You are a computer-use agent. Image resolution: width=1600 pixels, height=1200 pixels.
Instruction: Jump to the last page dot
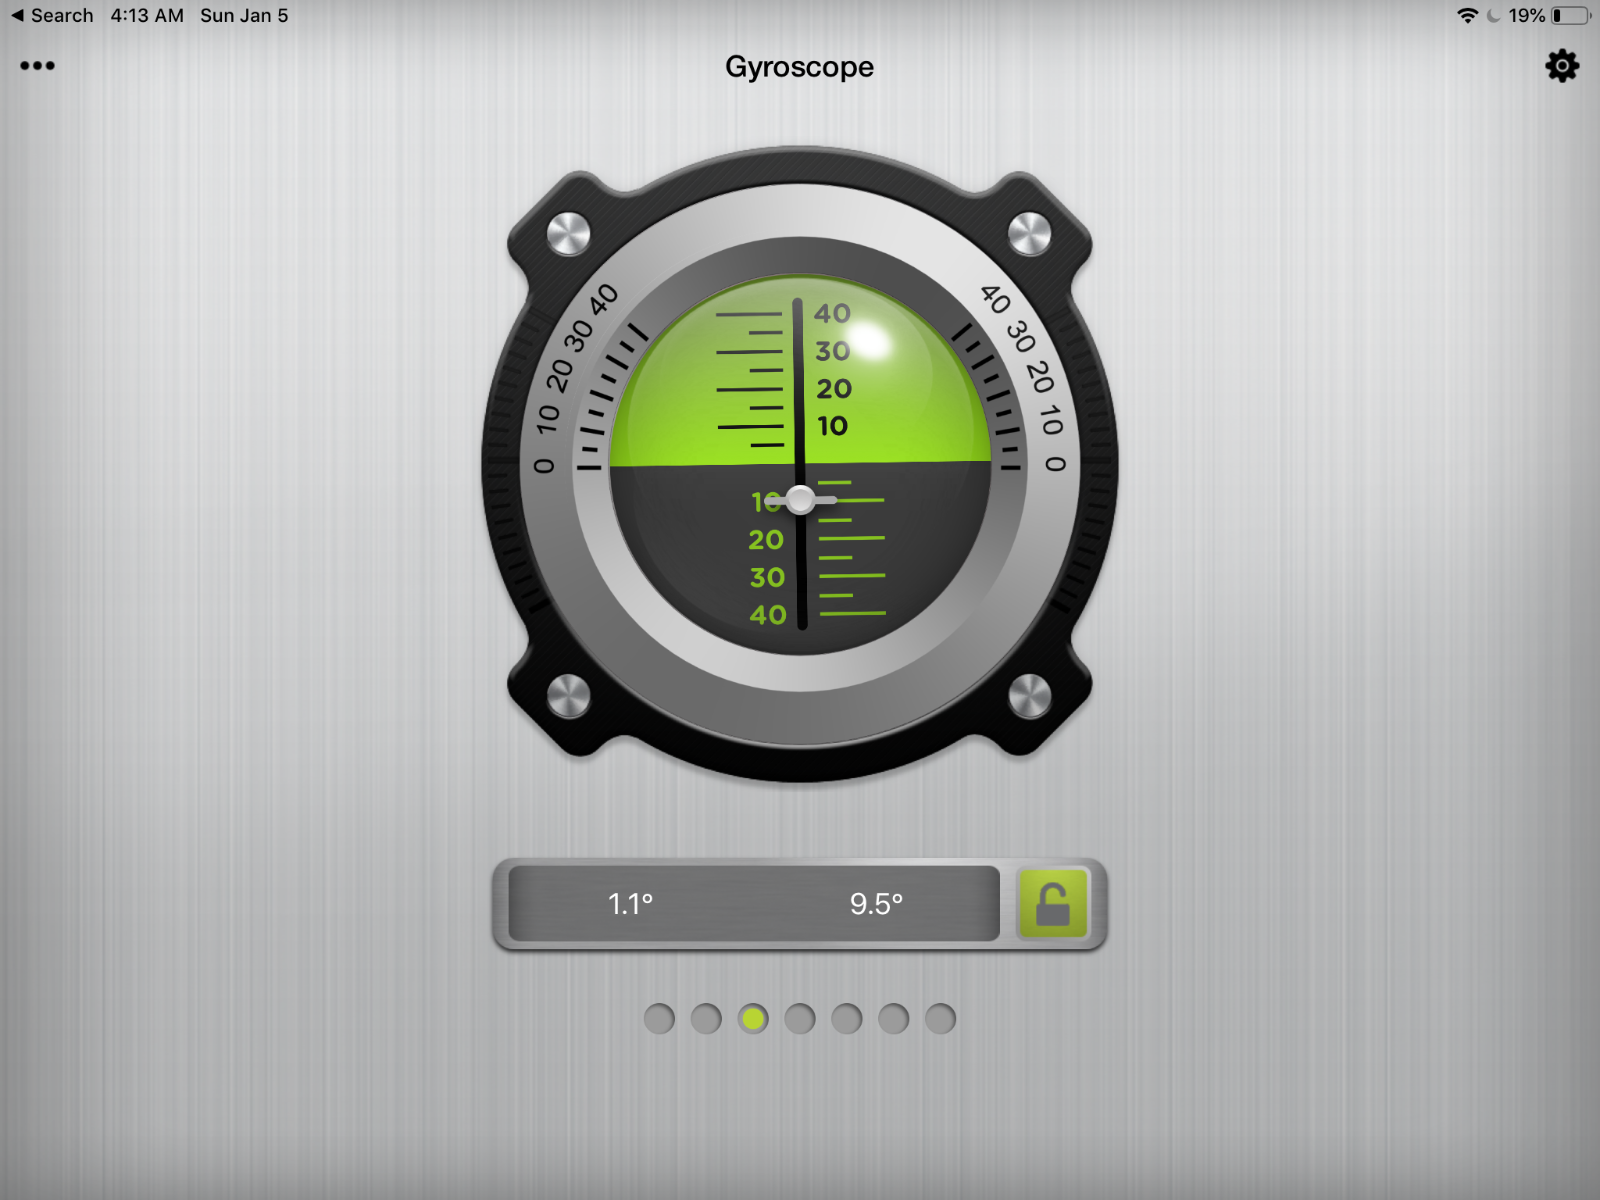(x=940, y=1019)
